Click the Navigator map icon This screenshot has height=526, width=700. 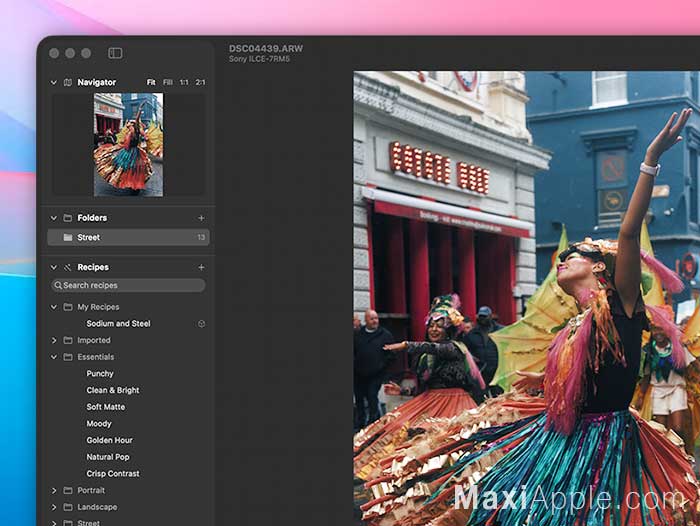pos(68,82)
